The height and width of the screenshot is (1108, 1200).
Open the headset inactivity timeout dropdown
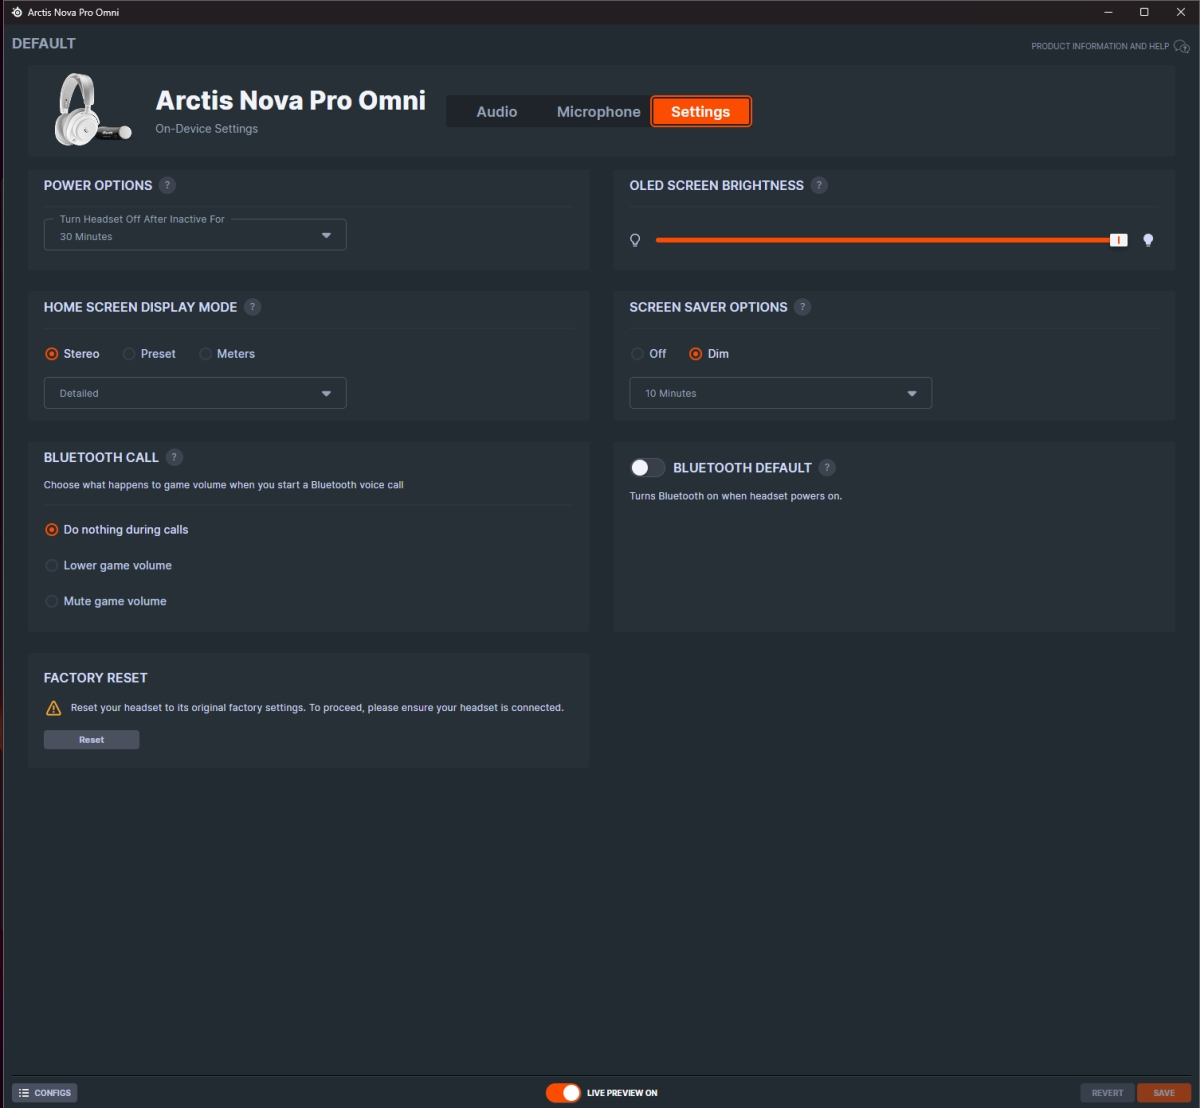tap(195, 235)
